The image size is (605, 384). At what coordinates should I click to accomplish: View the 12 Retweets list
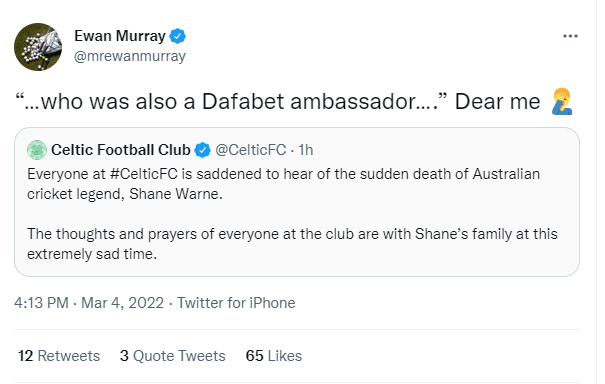59,356
